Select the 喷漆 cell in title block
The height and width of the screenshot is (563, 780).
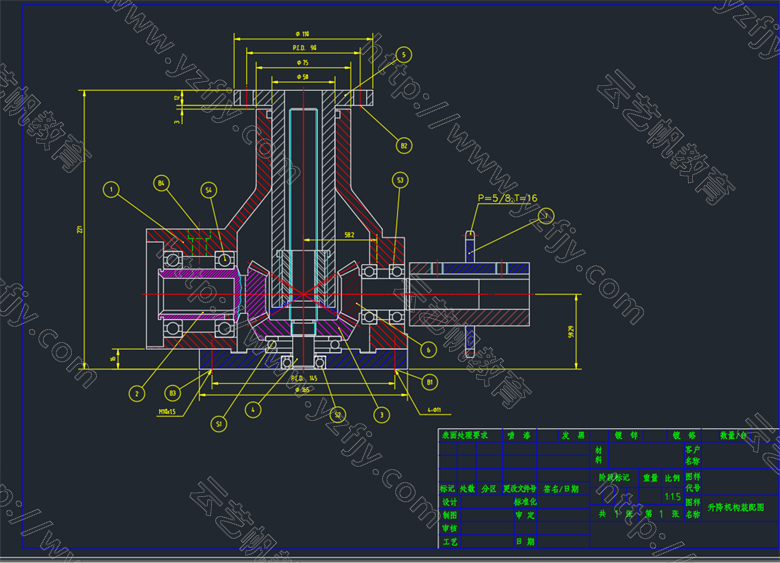[x=519, y=435]
